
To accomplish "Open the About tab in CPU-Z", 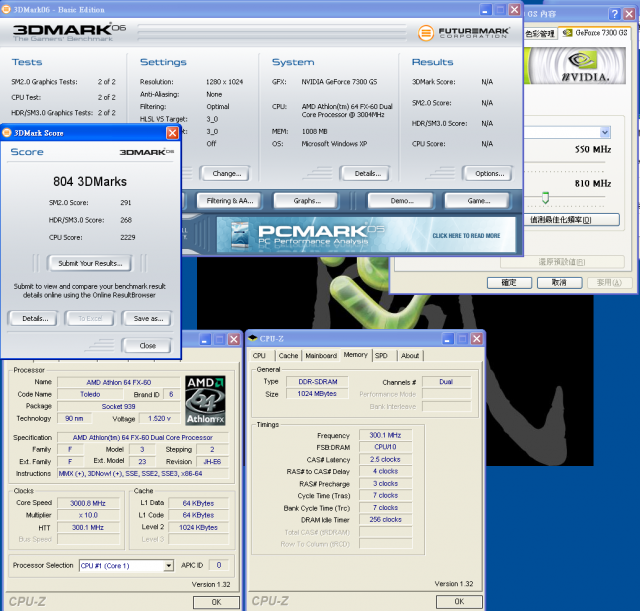I will pos(410,355).
